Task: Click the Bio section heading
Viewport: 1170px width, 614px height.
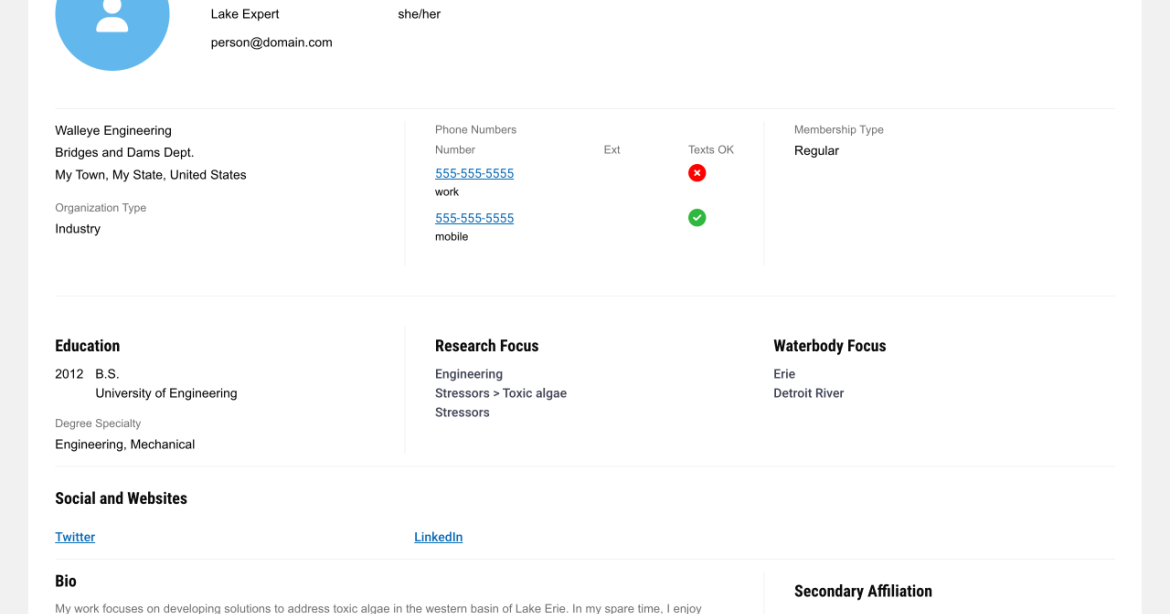Action: [66, 581]
